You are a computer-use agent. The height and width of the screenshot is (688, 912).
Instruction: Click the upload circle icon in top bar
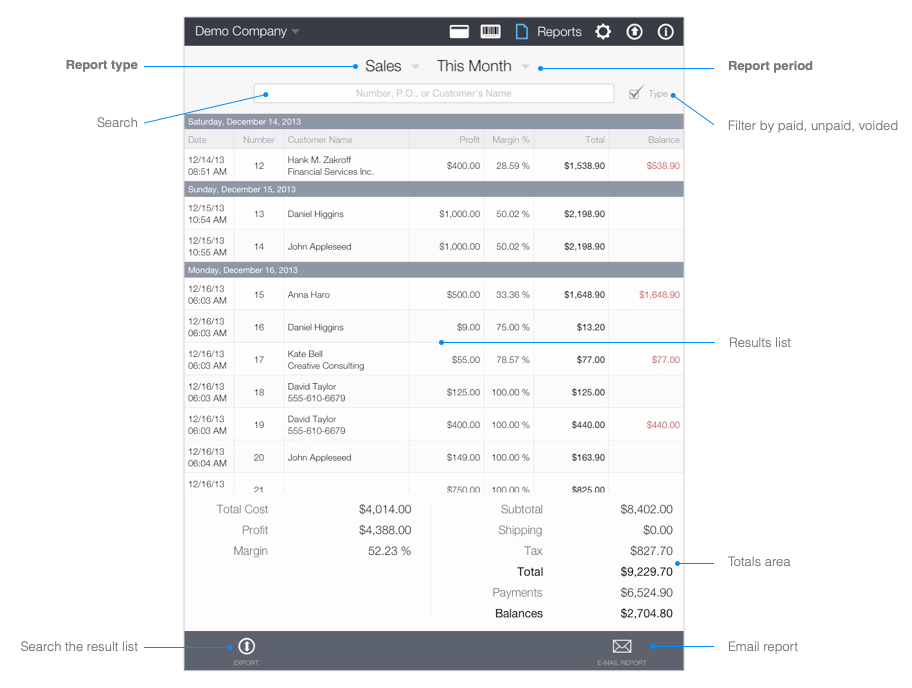pos(634,31)
